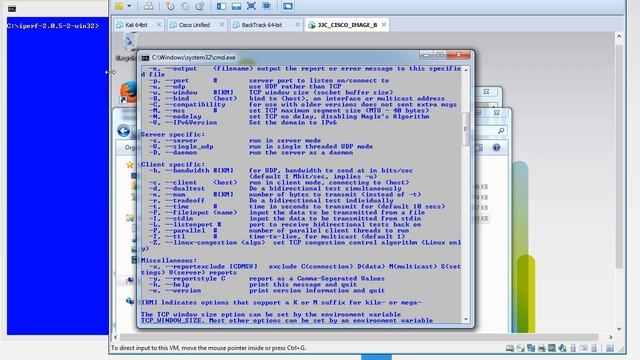640x360 pixels.
Task: Click the Unity mode toolbar icon
Action: pos(267,6)
